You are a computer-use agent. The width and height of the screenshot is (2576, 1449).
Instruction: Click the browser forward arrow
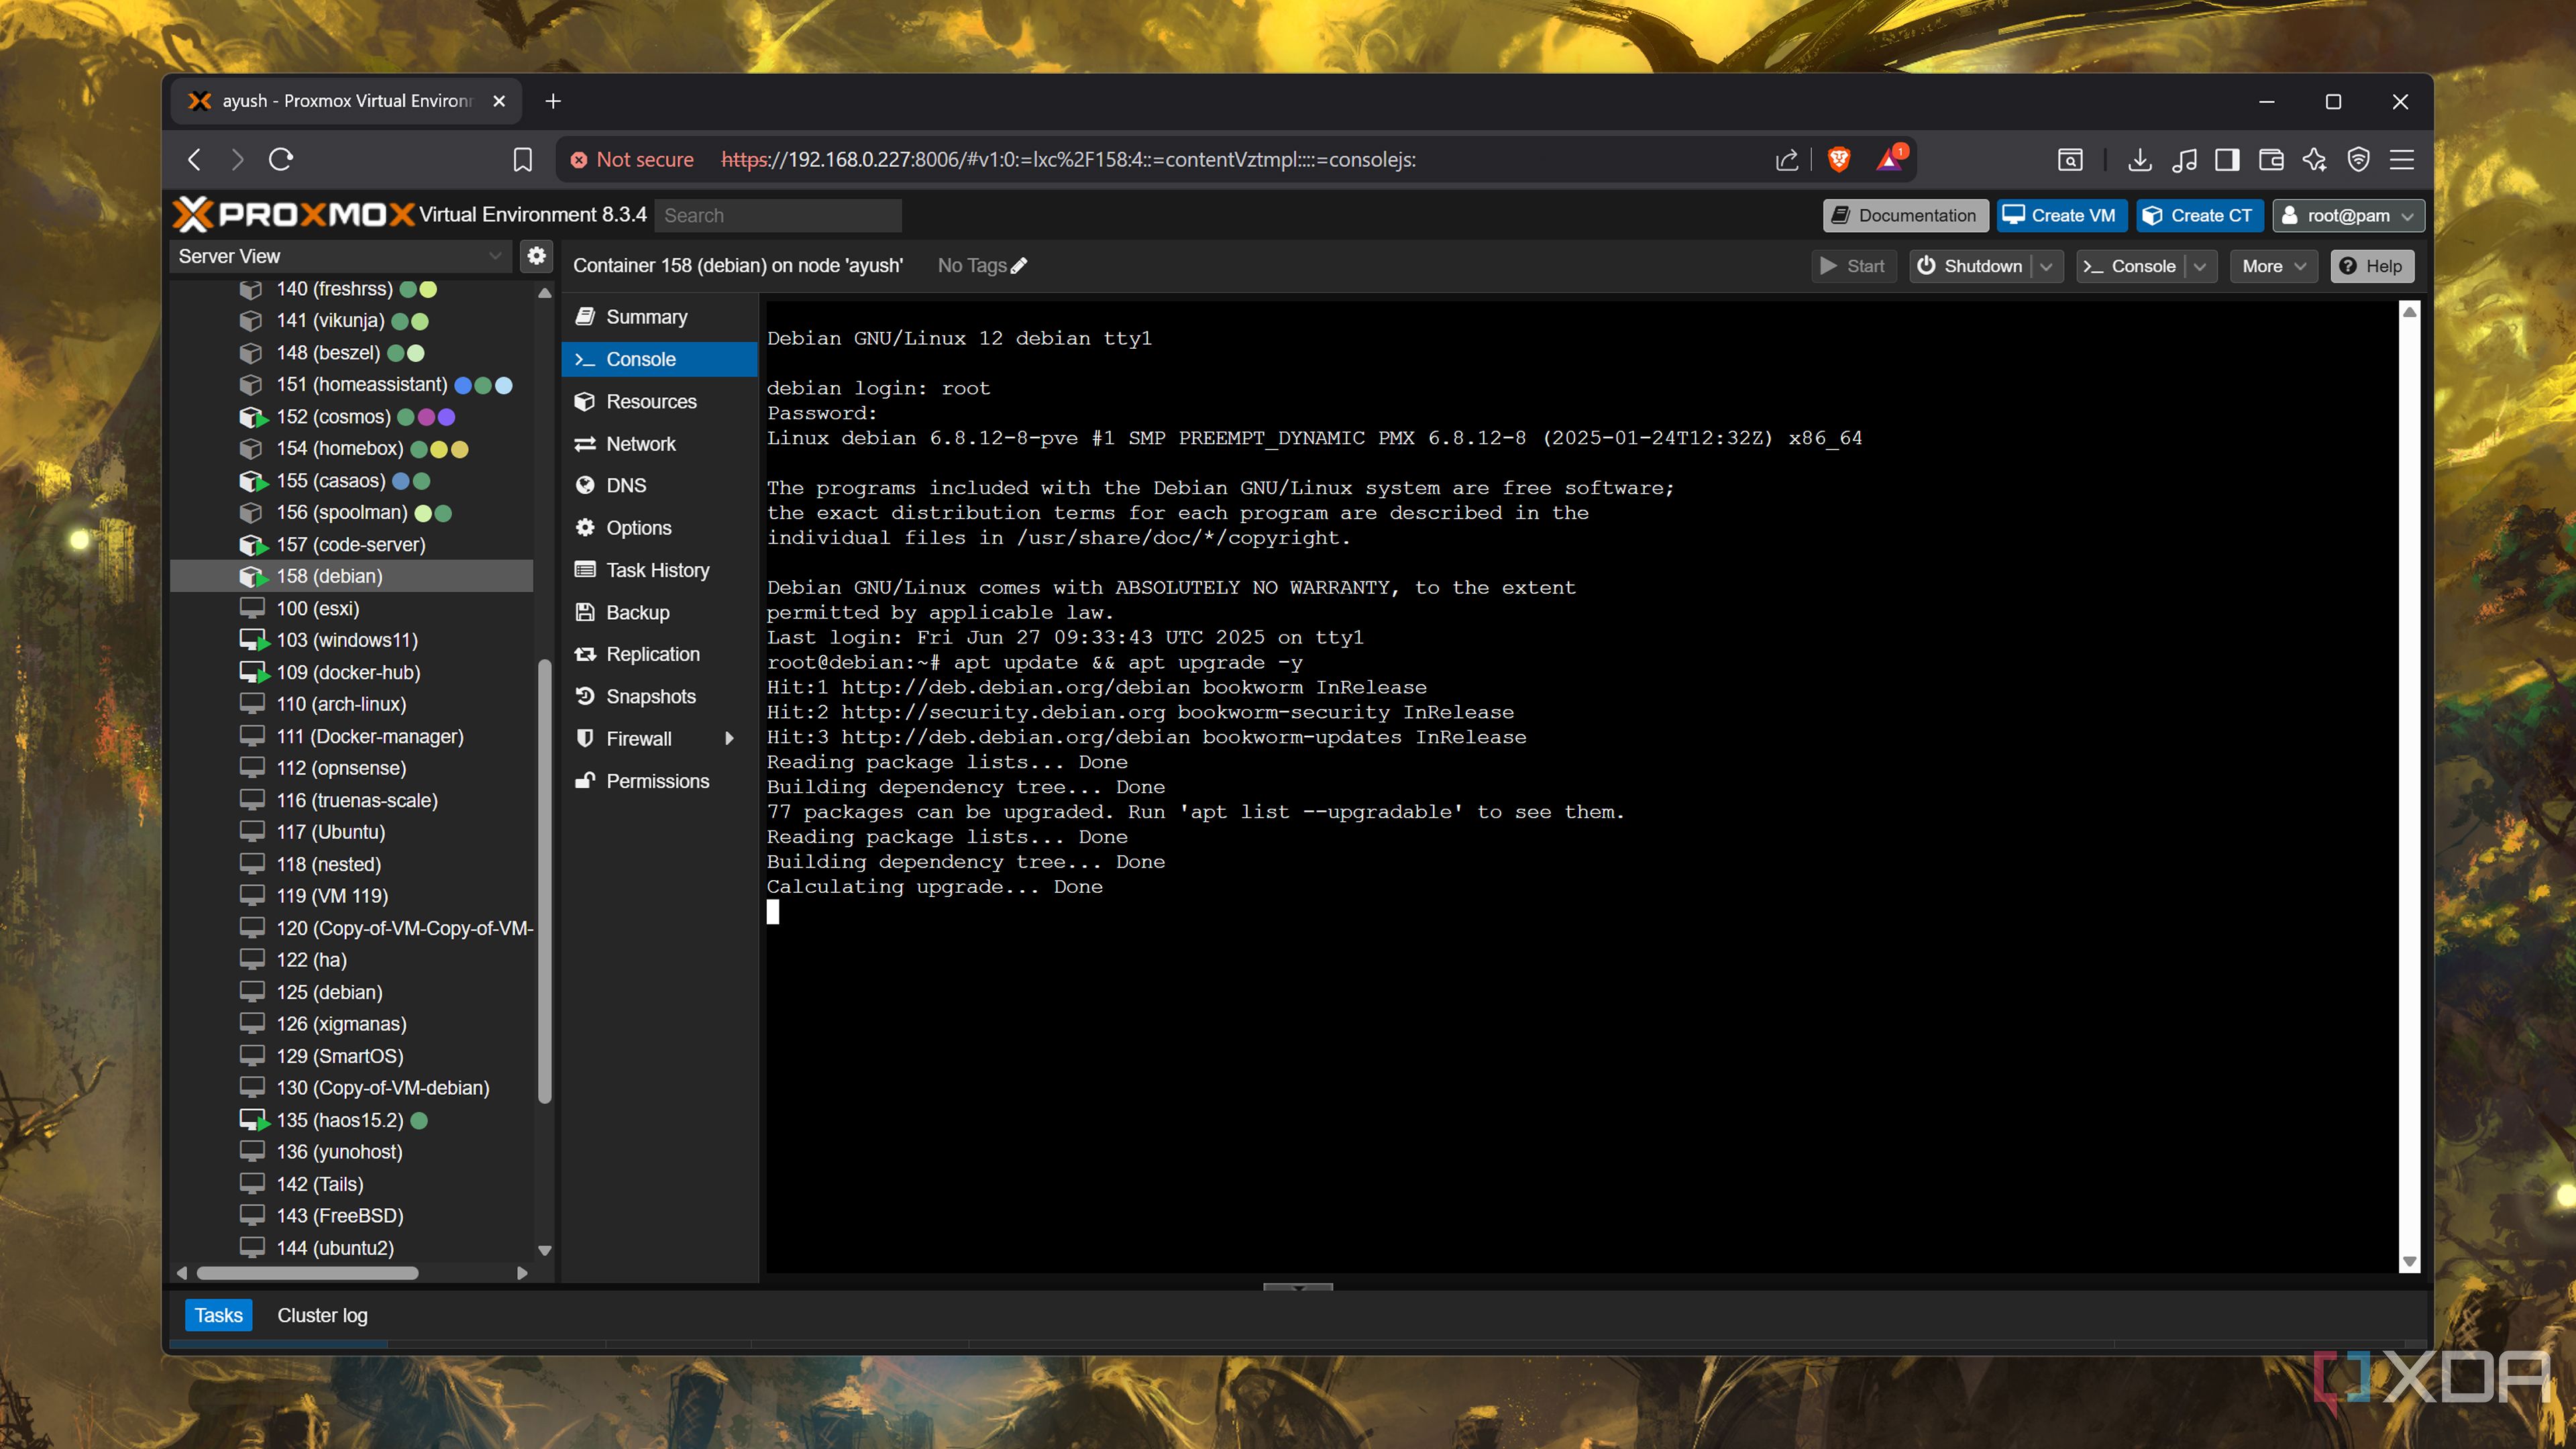tap(237, 159)
